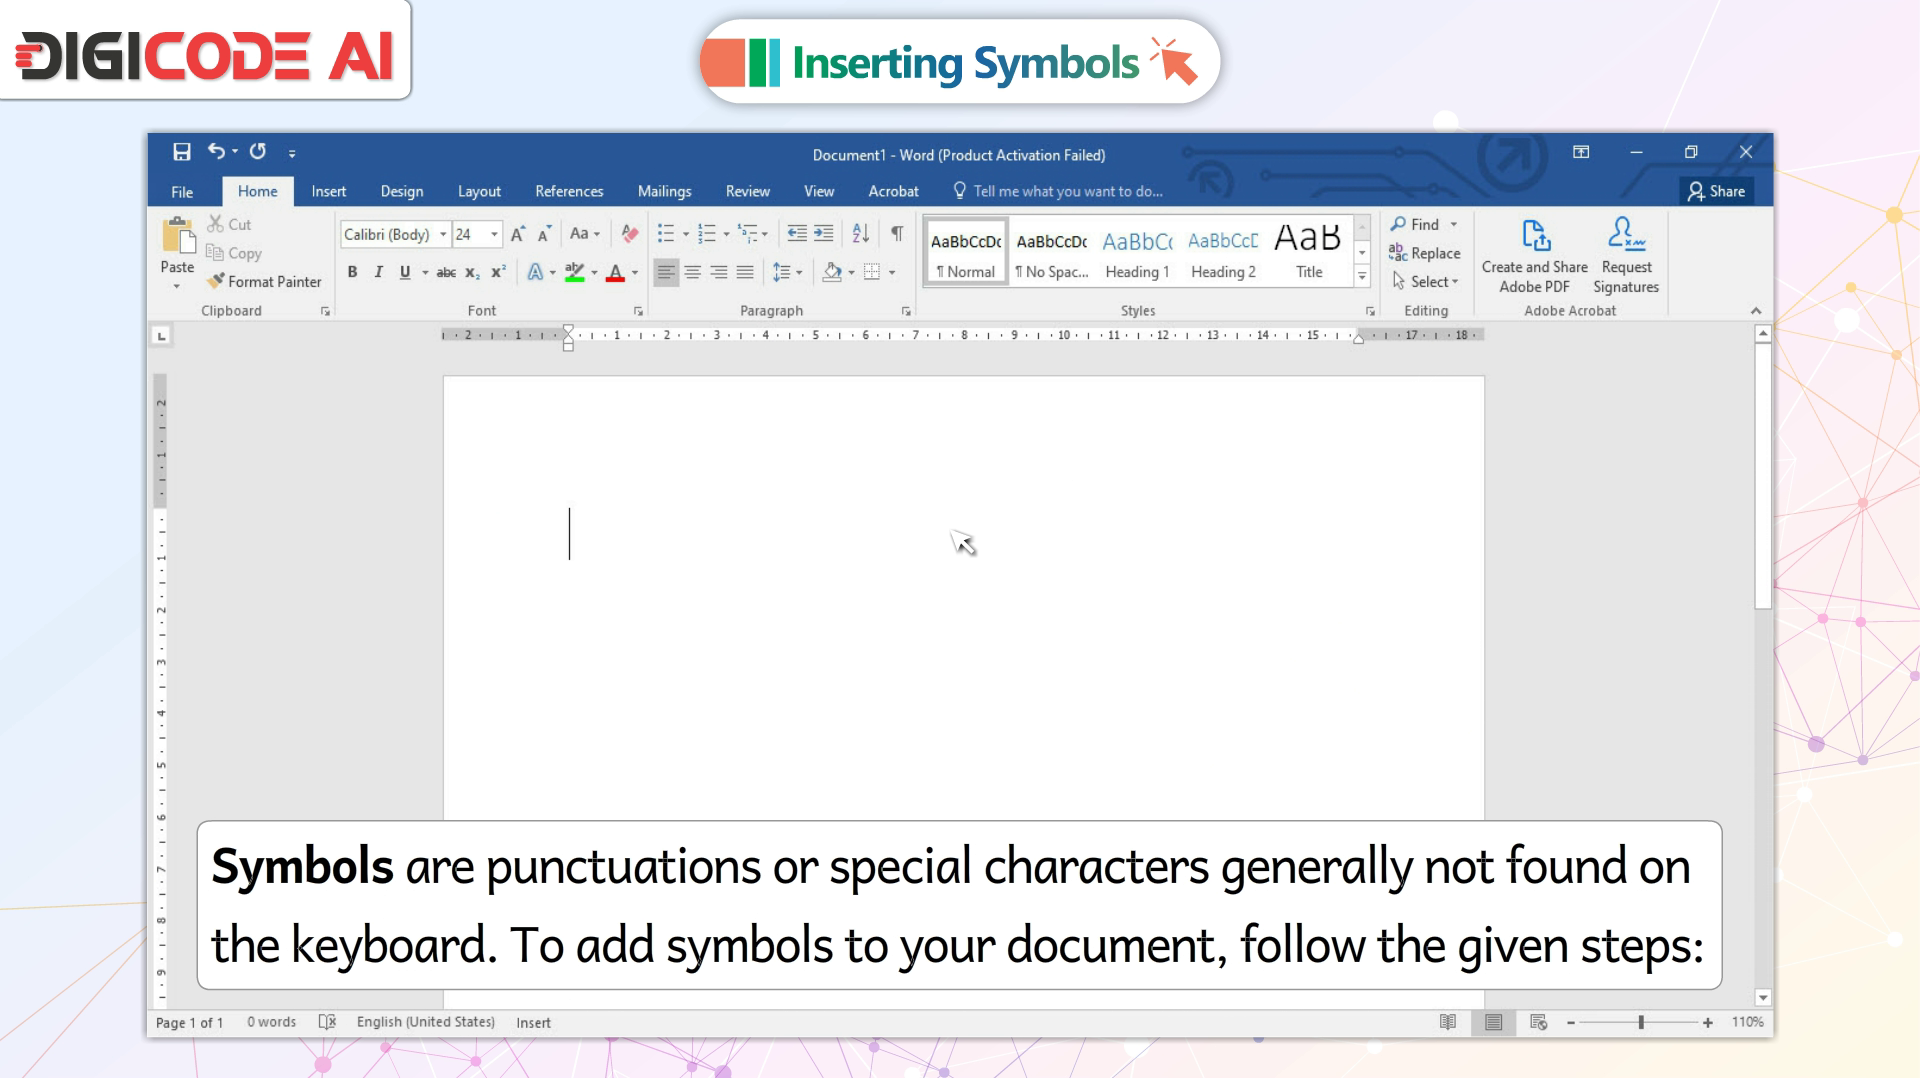Select the Format Painter tool

click(x=264, y=282)
